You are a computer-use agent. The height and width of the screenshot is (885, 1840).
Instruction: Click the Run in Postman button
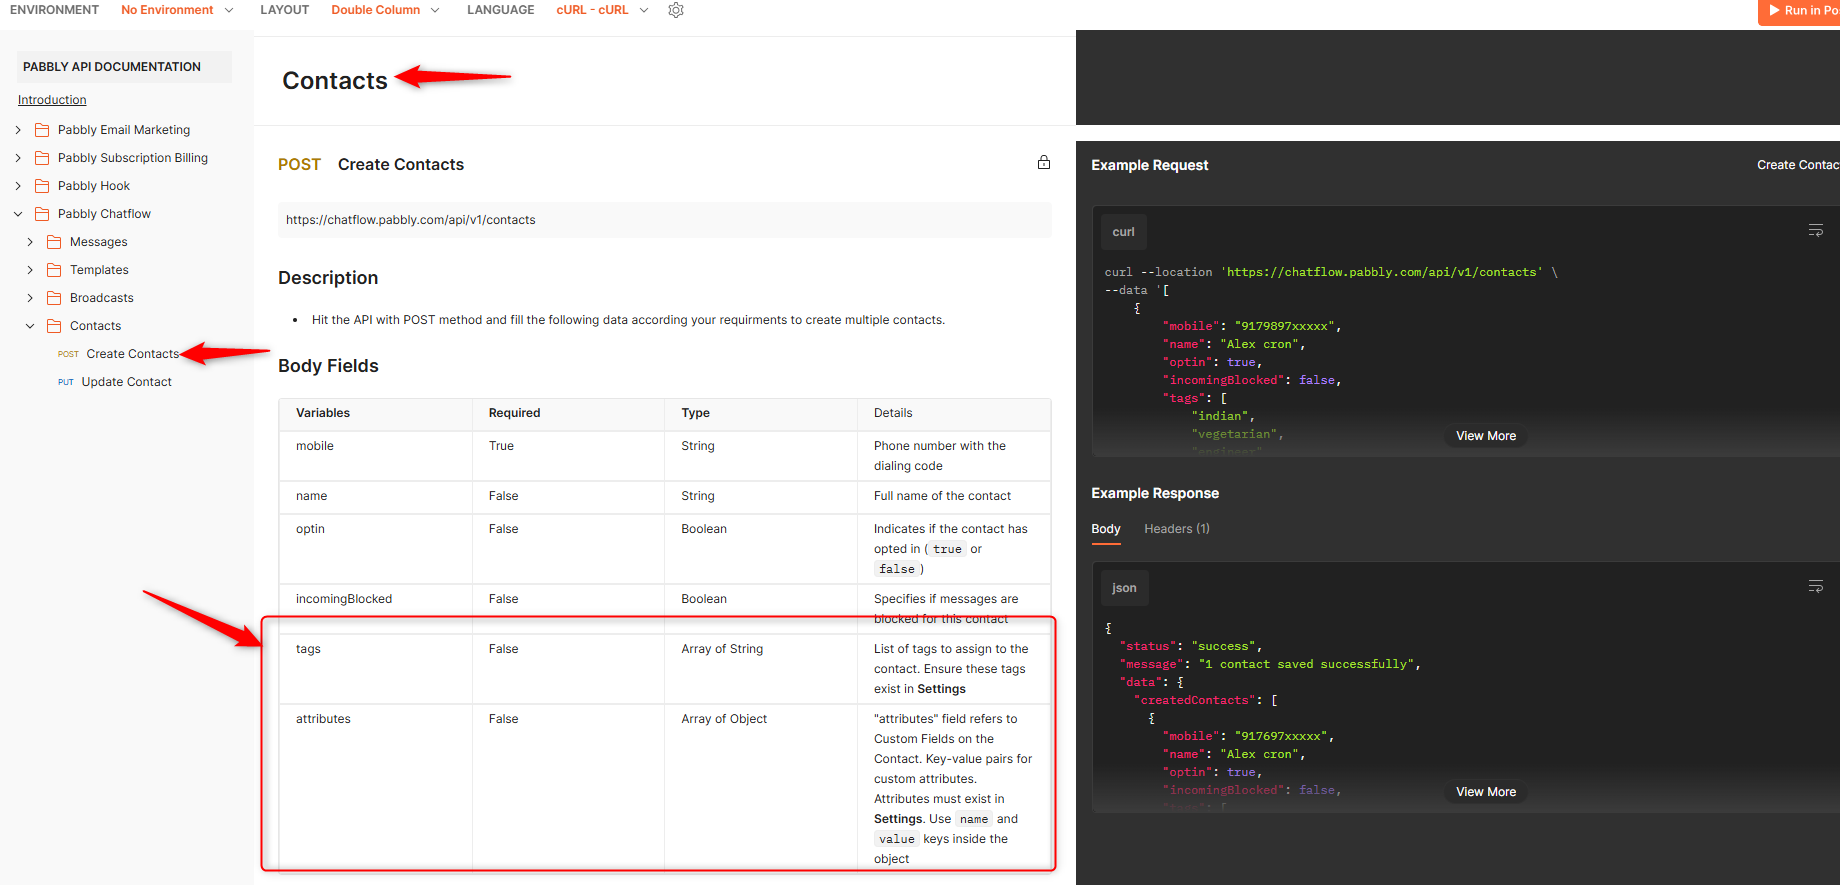1800,11
